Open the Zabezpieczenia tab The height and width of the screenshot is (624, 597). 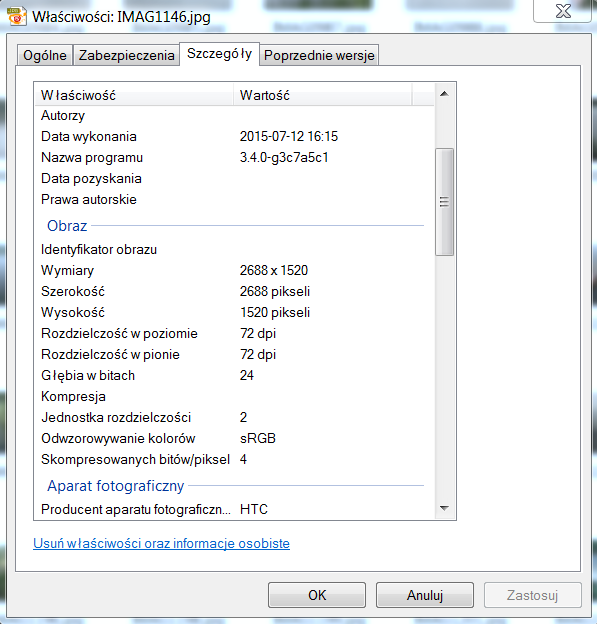tap(127, 55)
